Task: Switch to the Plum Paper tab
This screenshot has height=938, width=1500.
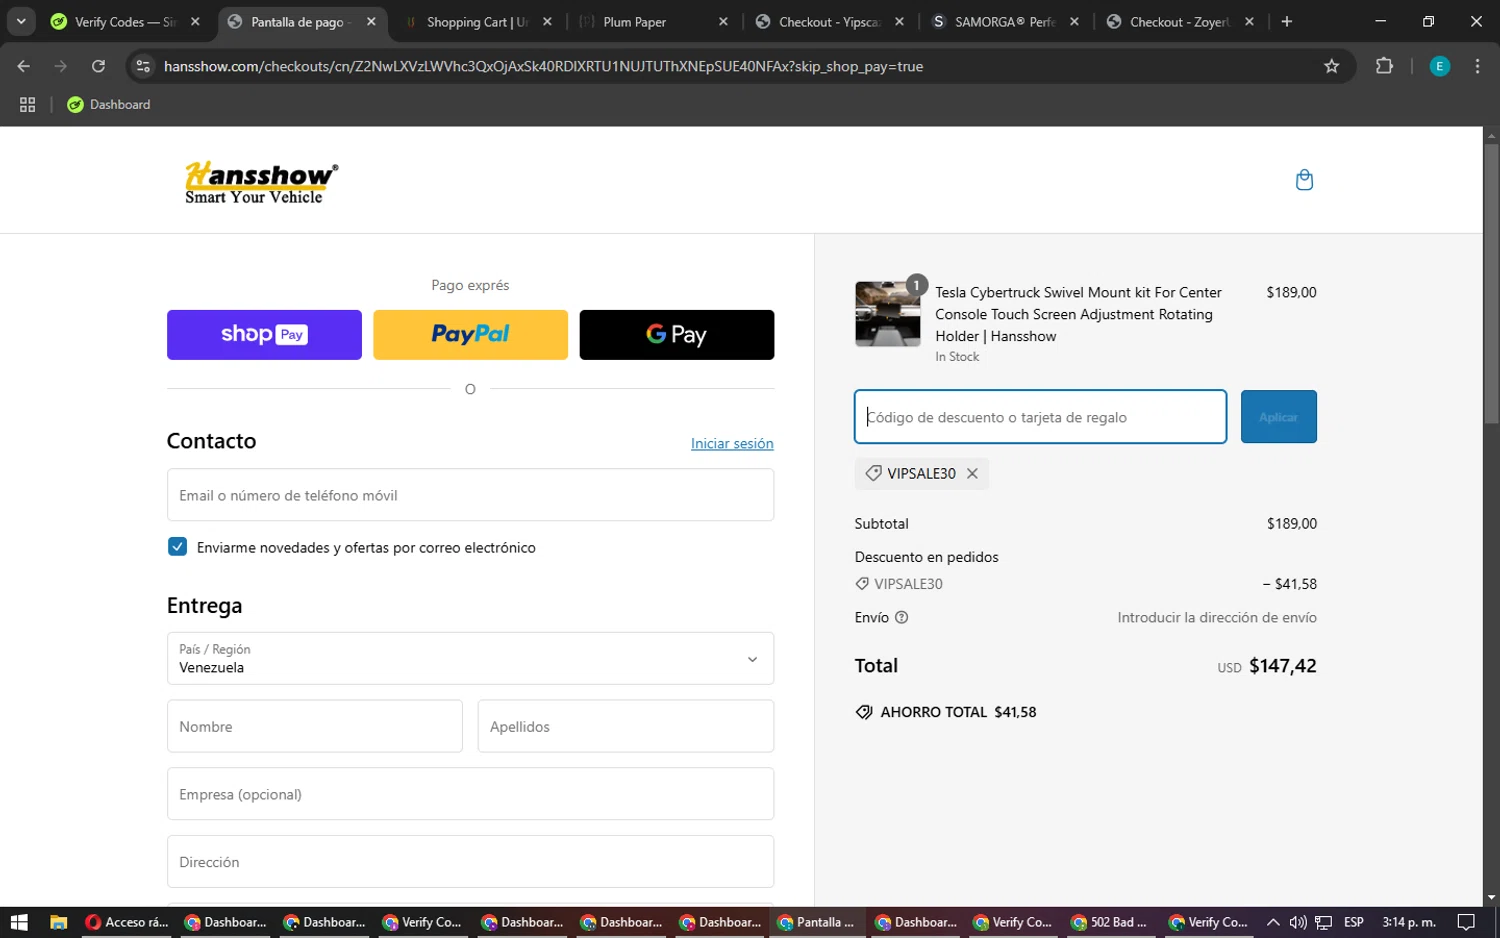Action: (x=654, y=22)
